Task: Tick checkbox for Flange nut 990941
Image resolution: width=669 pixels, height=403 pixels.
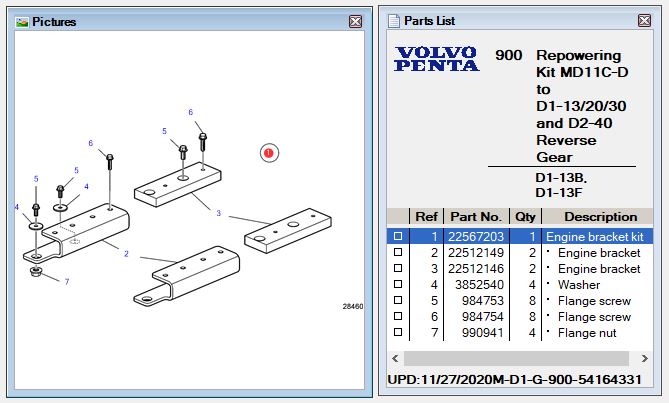Action: point(398,332)
